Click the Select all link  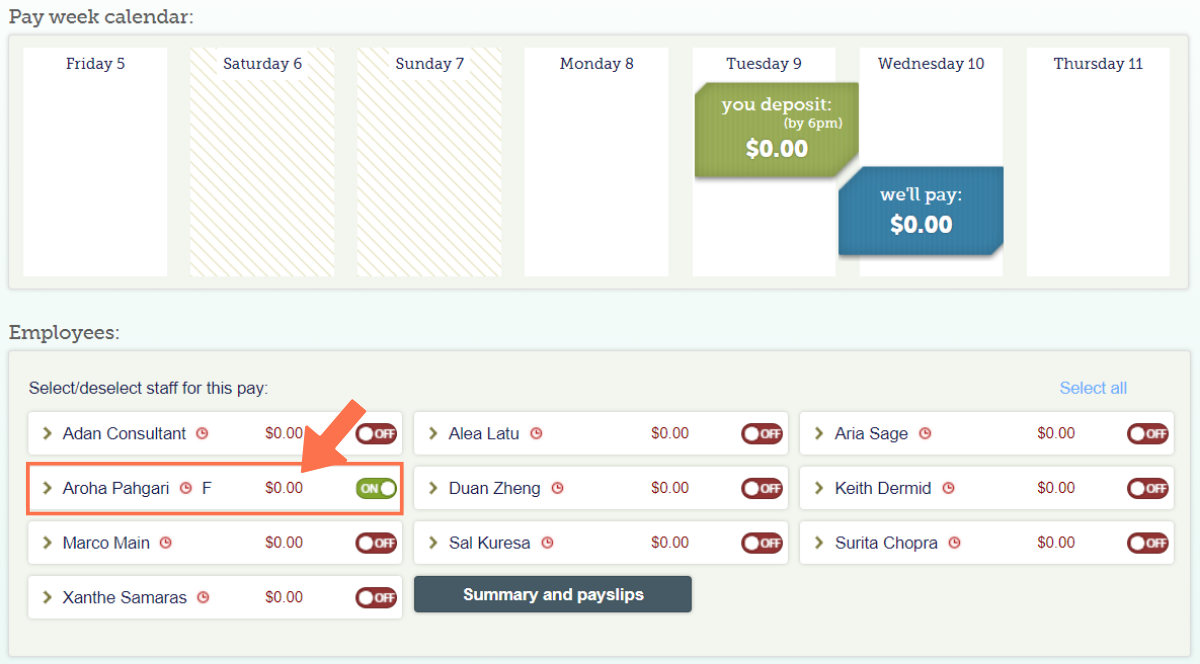pyautogui.click(x=1093, y=388)
